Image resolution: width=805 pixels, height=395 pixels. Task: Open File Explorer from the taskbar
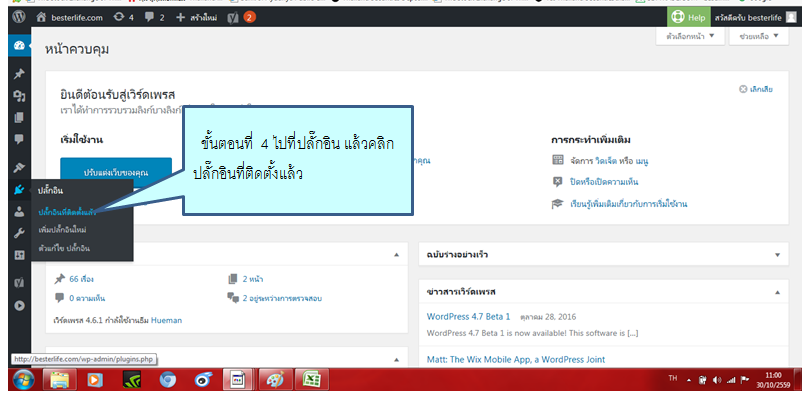tap(60, 380)
